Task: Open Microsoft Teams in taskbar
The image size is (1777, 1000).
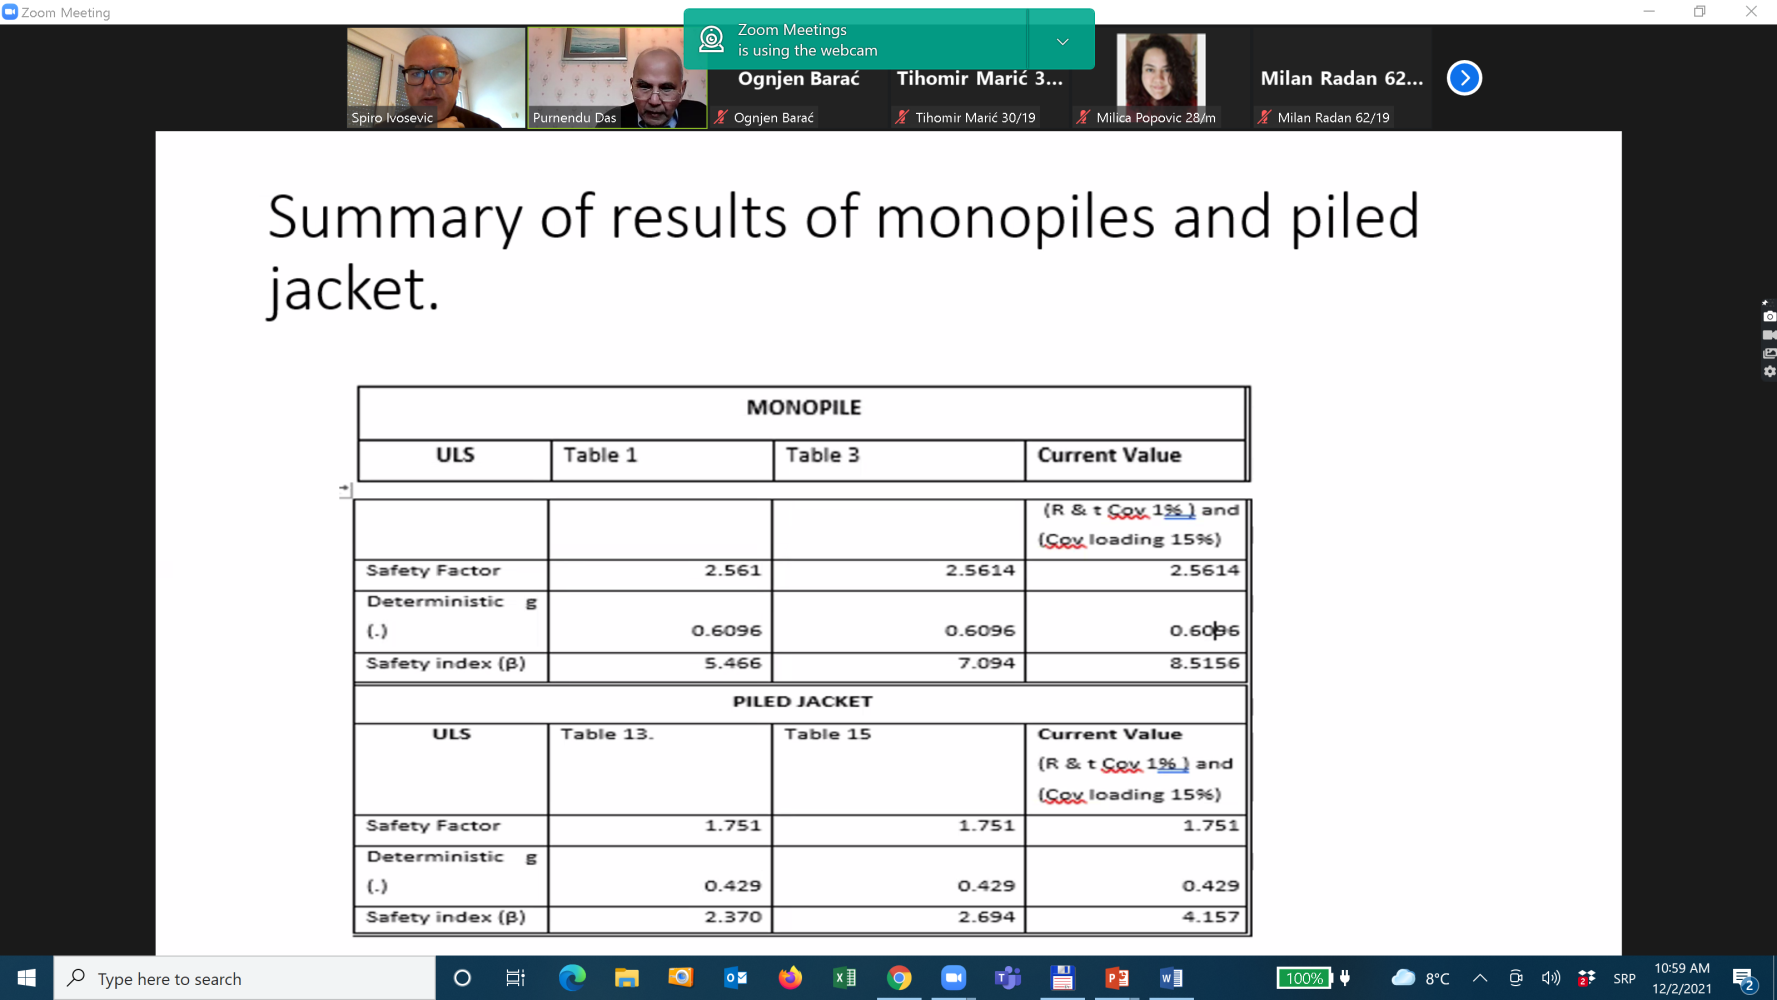Action: pos(1007,978)
